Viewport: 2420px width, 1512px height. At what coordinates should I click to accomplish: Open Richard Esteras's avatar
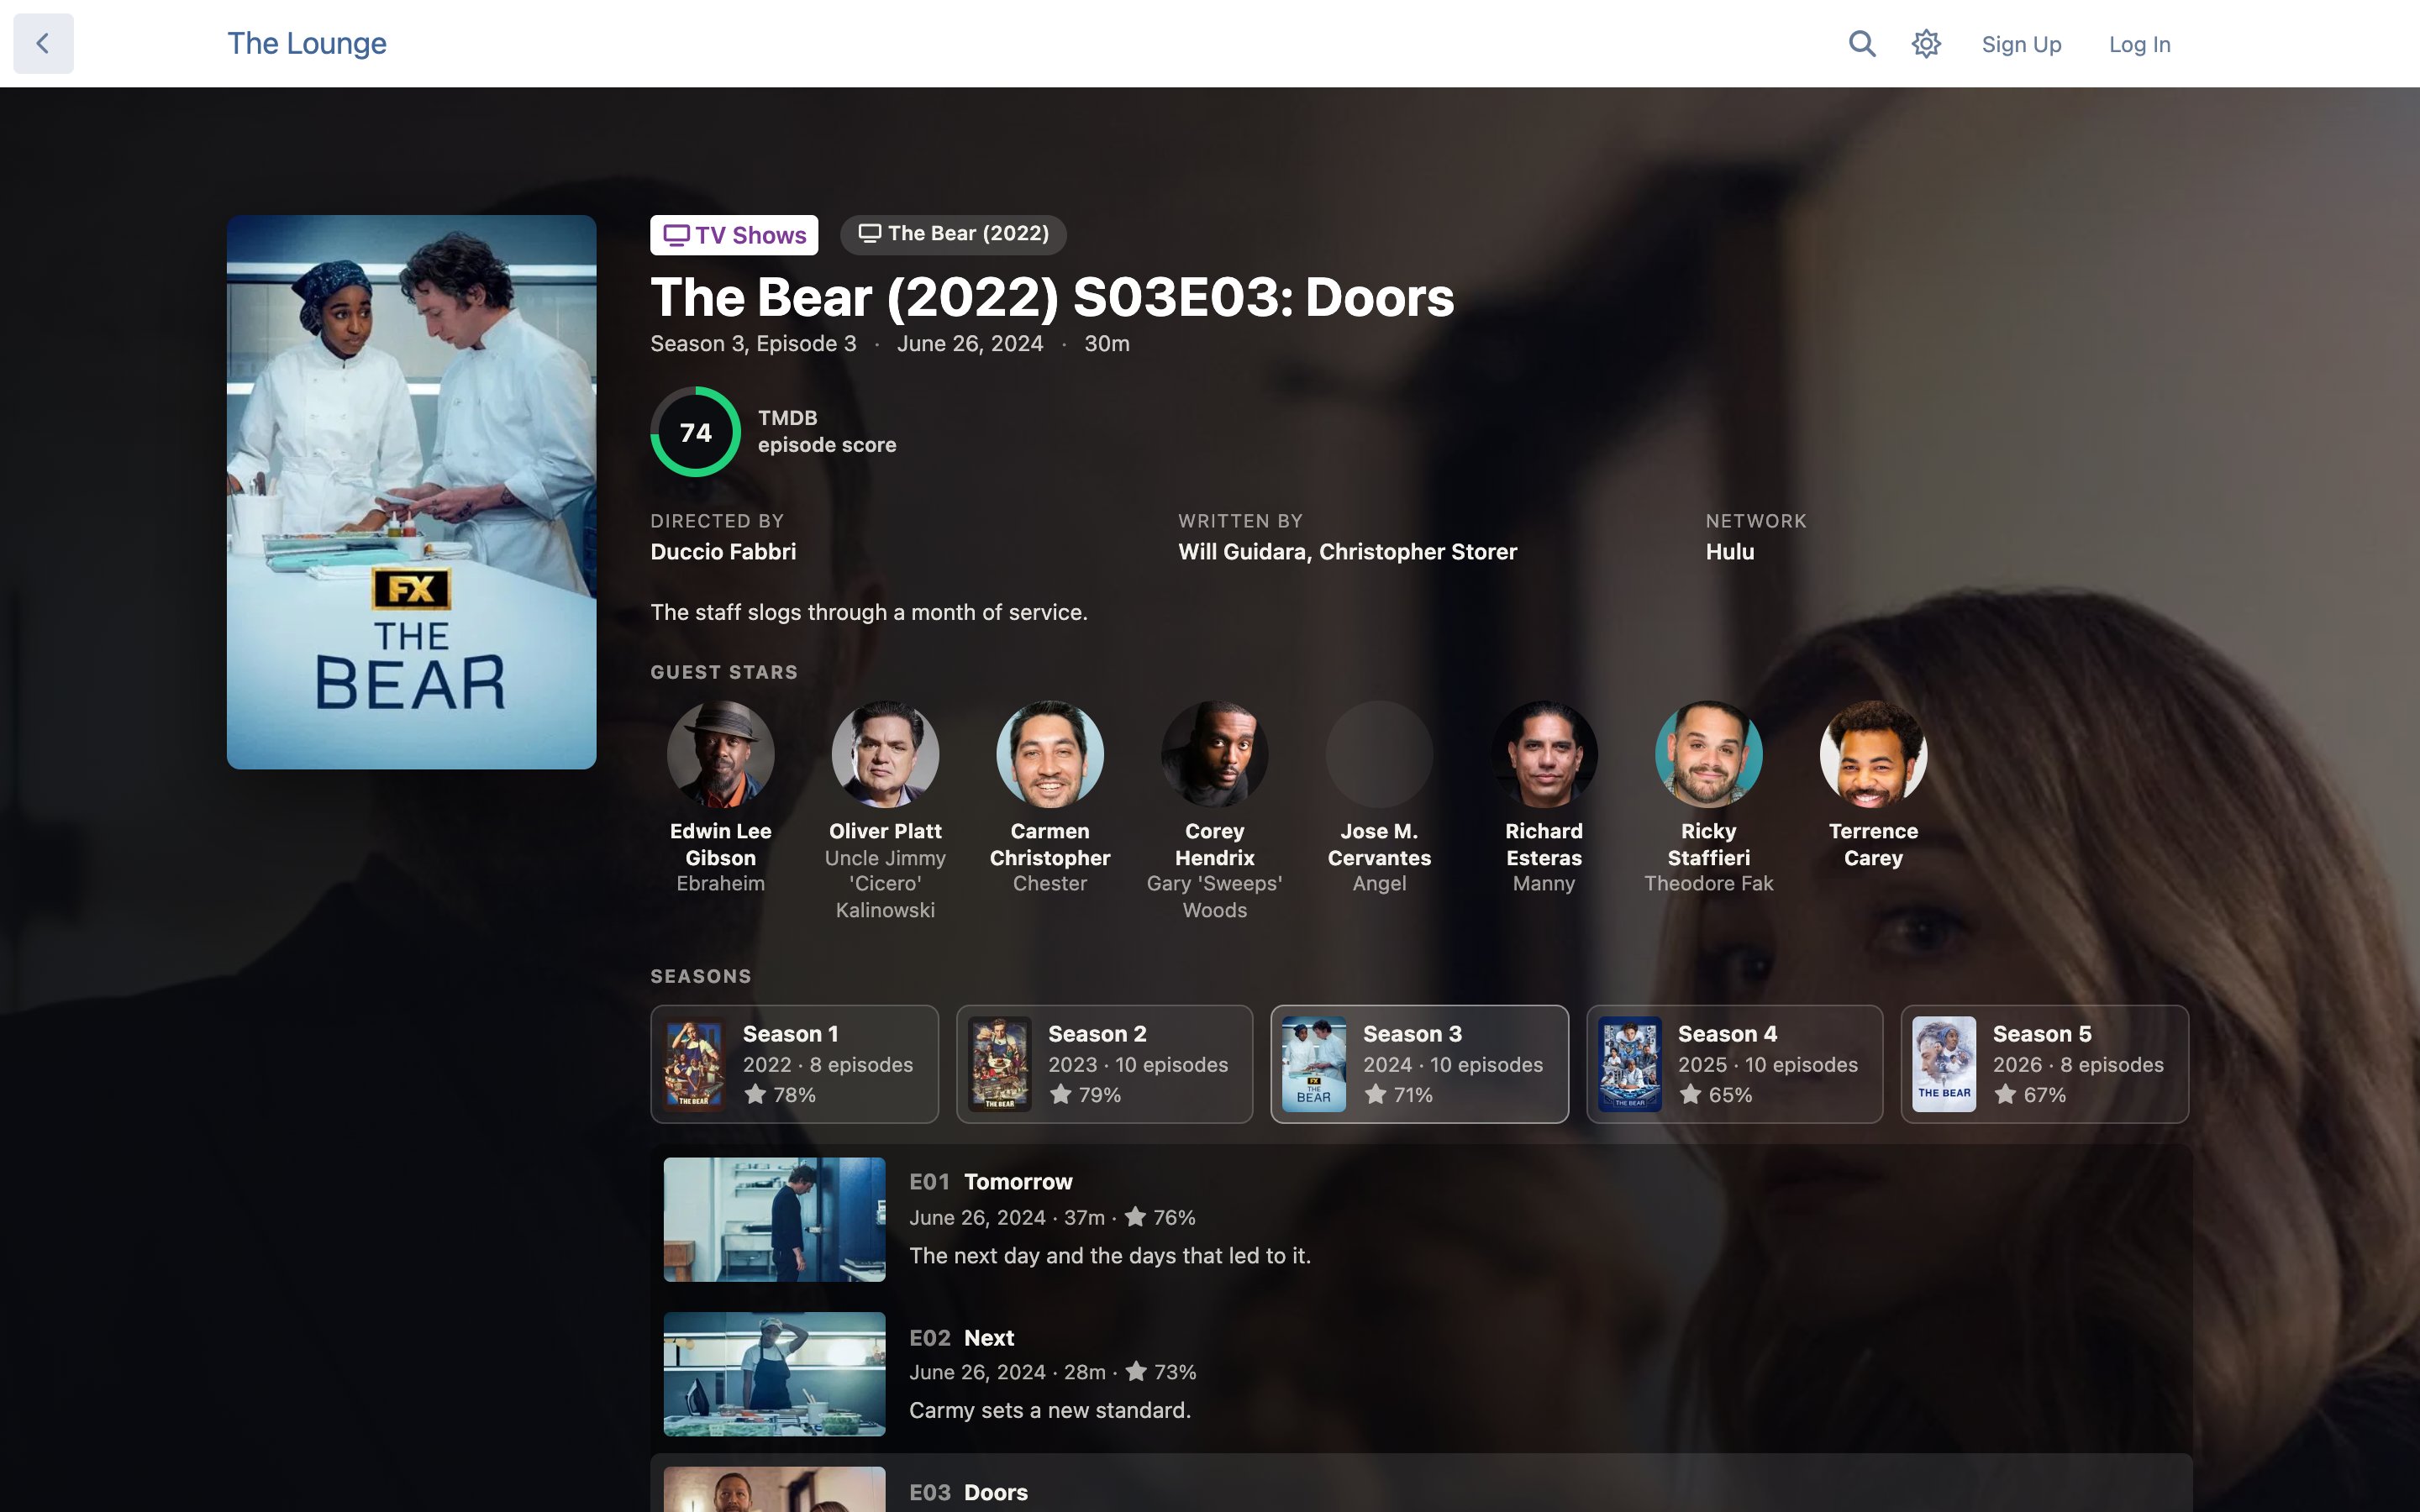point(1544,754)
